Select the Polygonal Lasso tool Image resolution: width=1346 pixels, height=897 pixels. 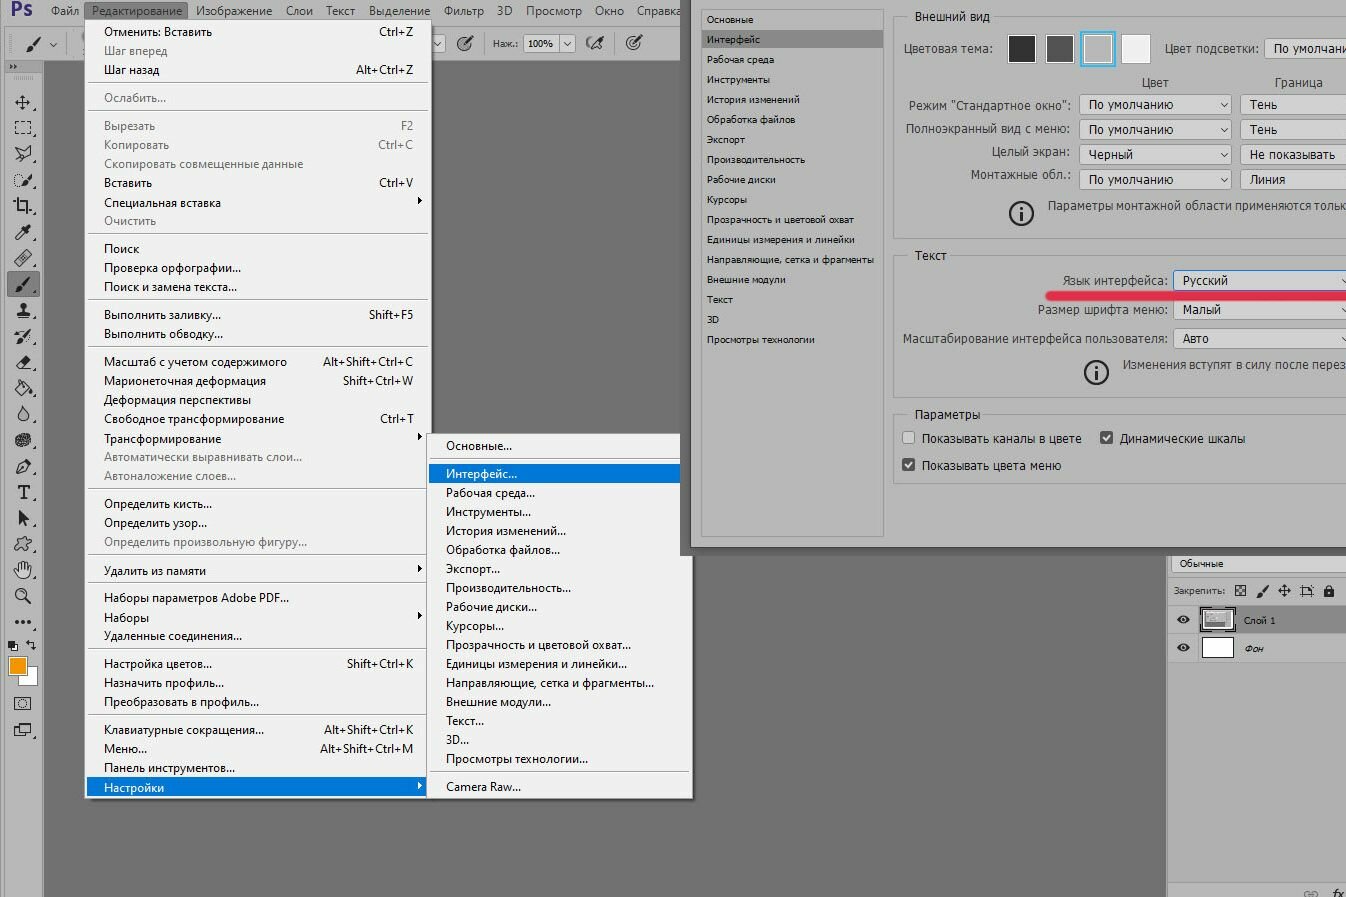click(x=23, y=154)
